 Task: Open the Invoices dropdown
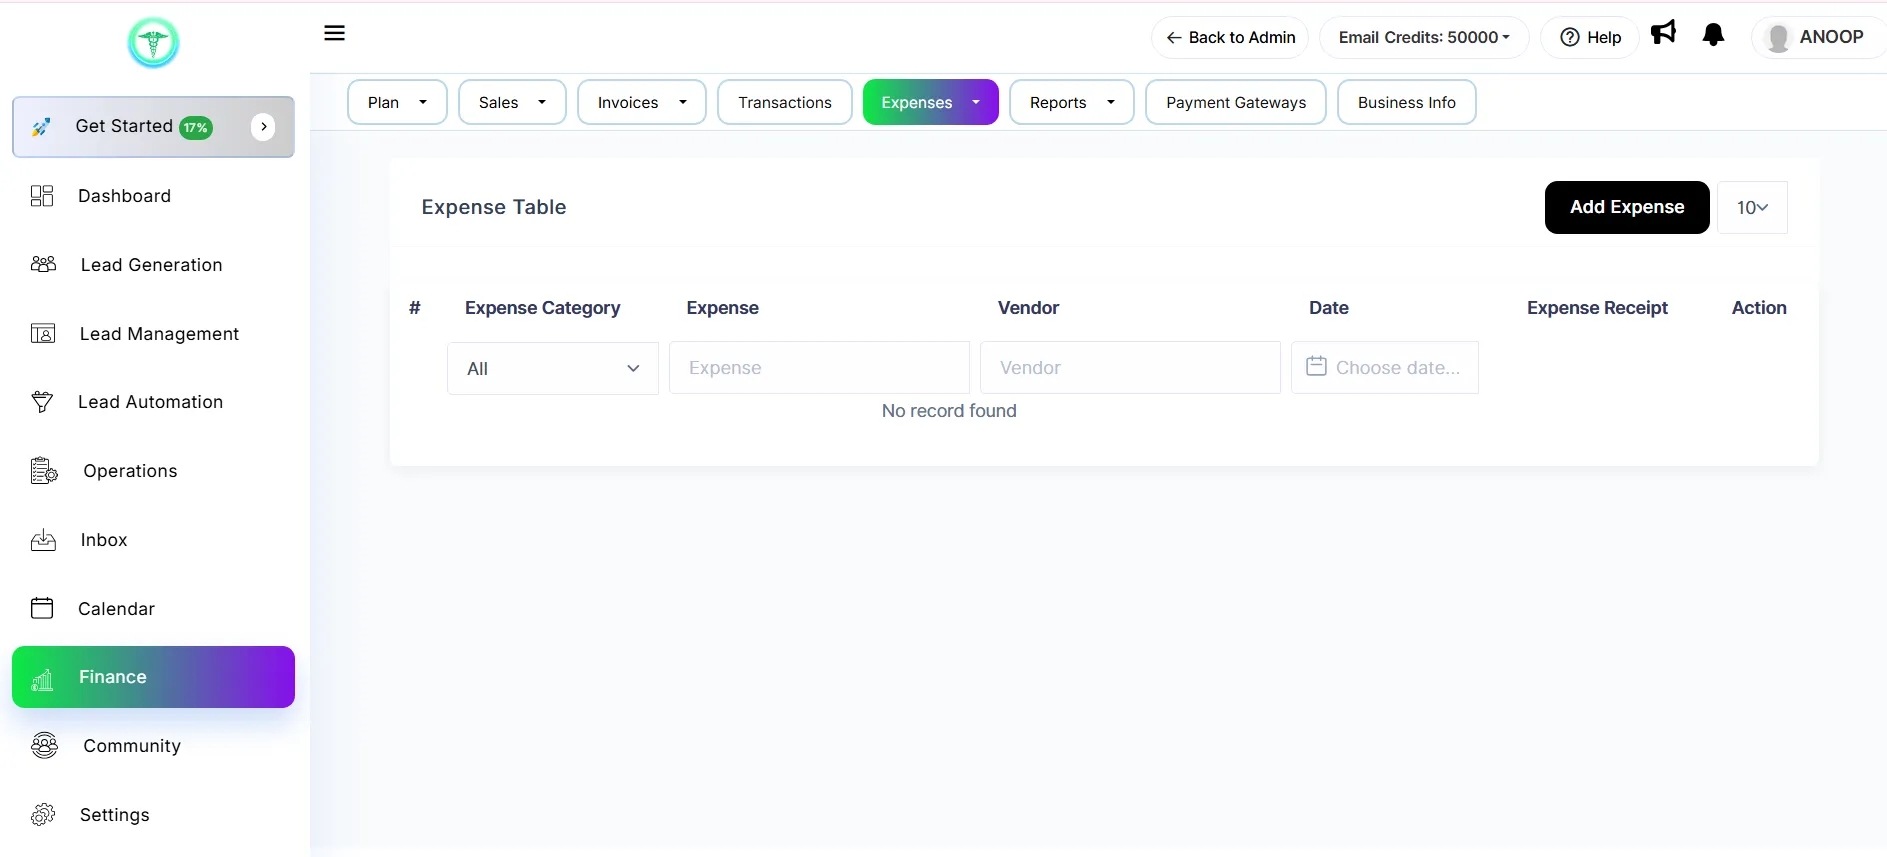pos(642,102)
